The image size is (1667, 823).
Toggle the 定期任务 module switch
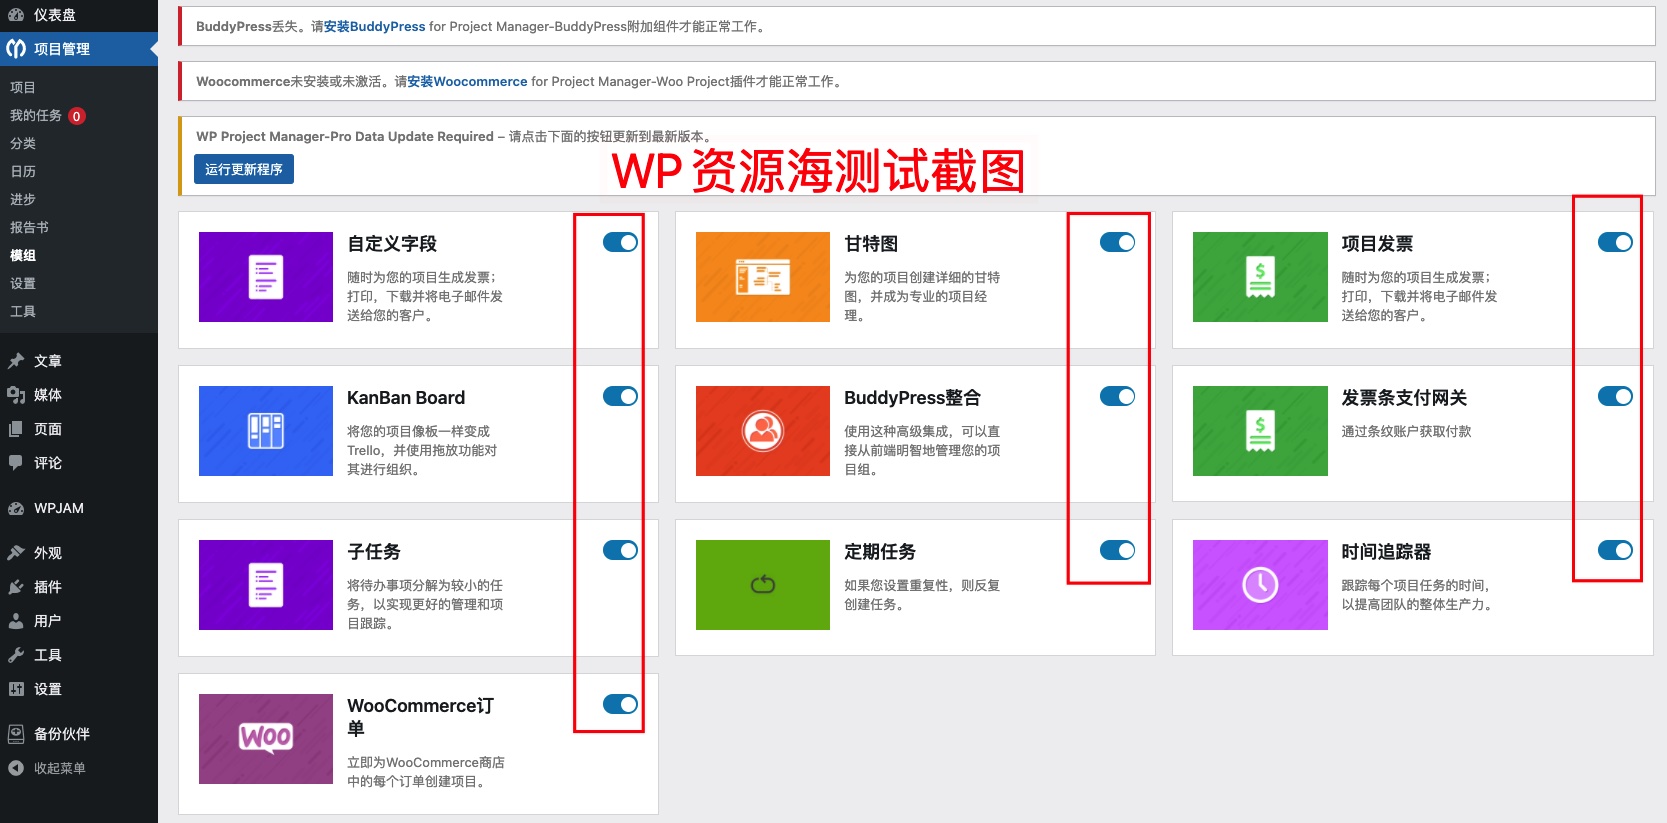tap(1117, 550)
